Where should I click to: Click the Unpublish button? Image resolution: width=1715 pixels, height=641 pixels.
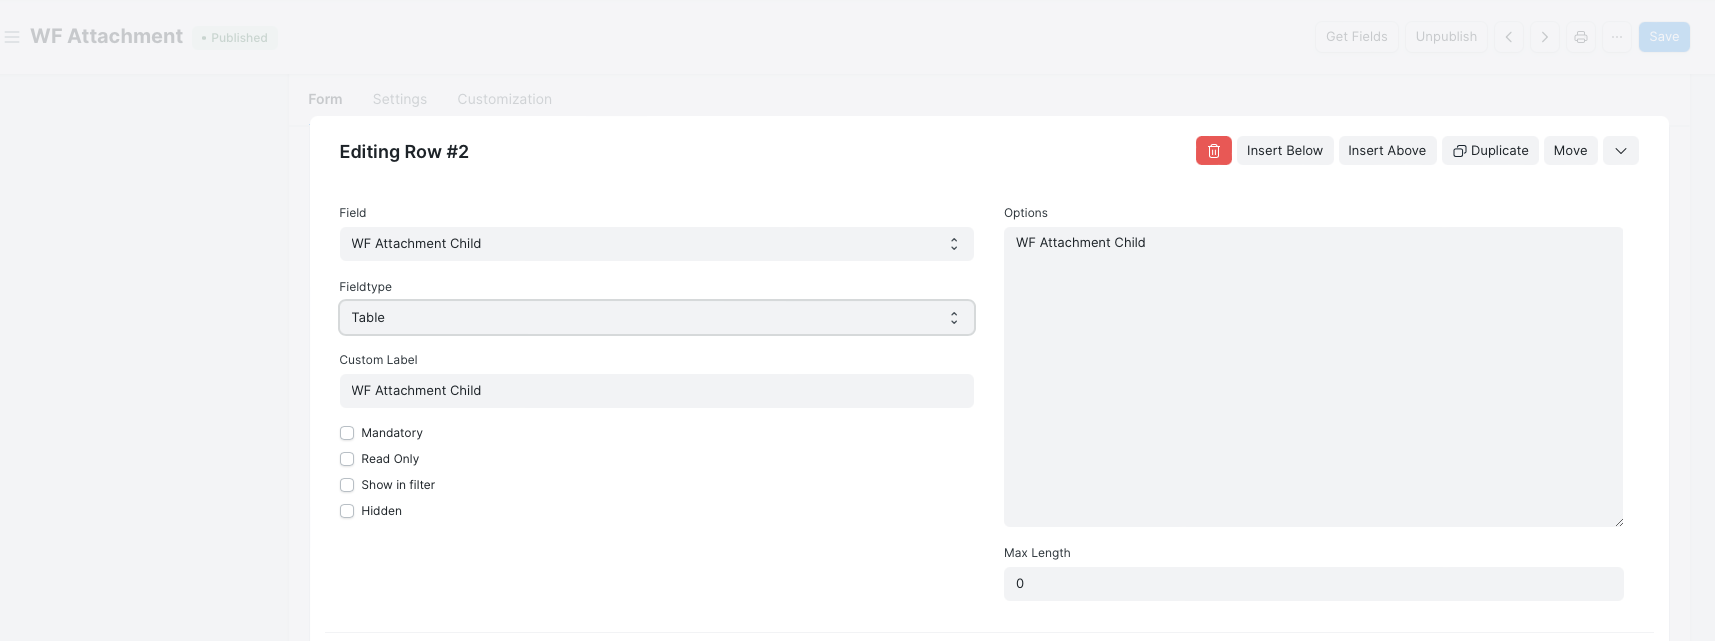click(1446, 37)
